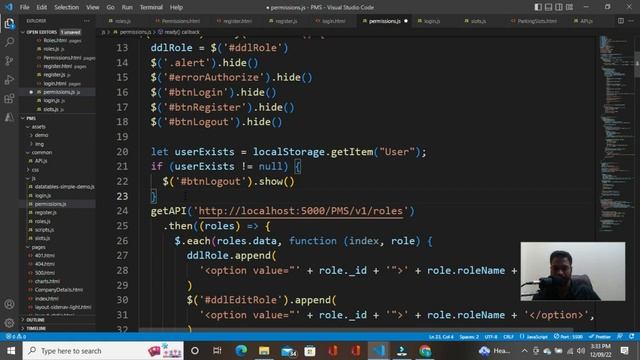The image size is (640, 360).
Task: Open the Explorer view in activity bar
Action: click(9, 24)
